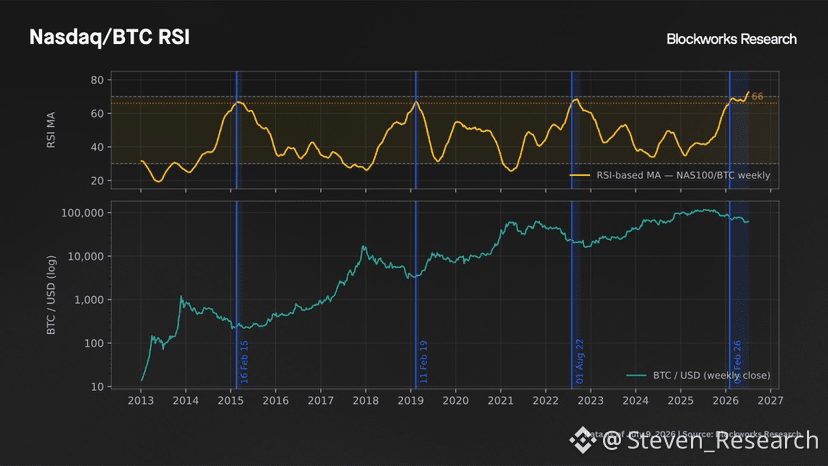Click the 2020 x-axis tick label
This screenshot has height=466, width=828.
click(x=456, y=400)
